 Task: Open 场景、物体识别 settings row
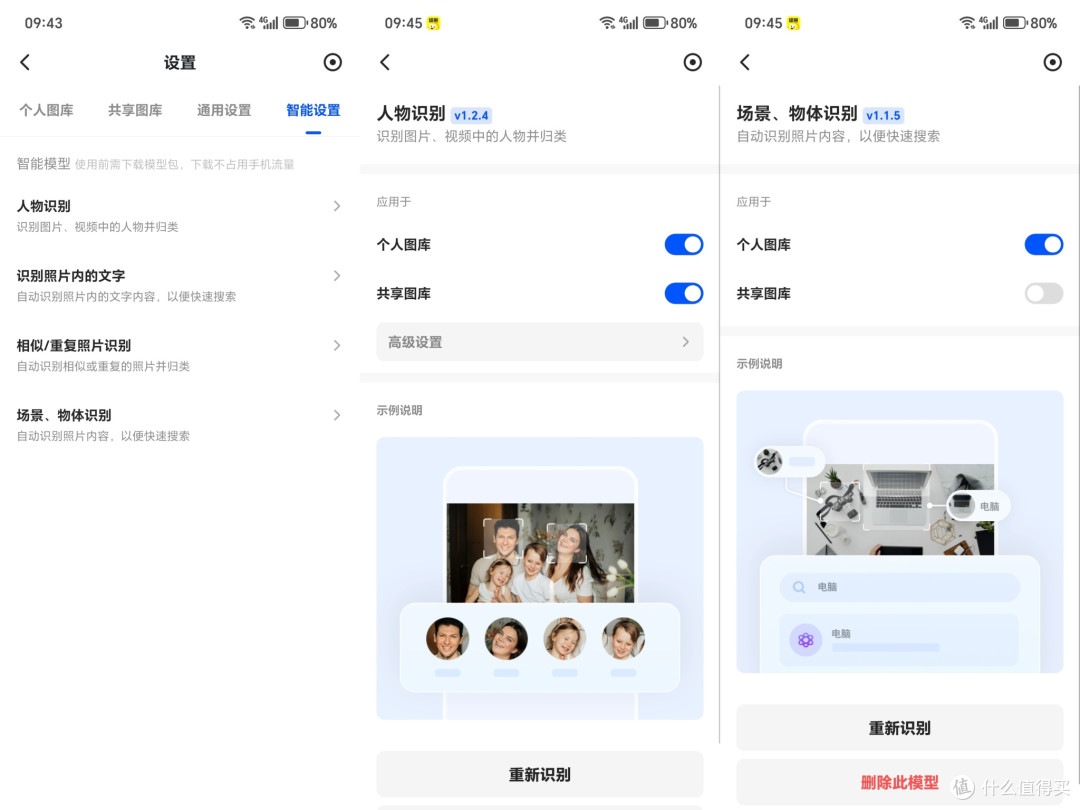[179, 424]
